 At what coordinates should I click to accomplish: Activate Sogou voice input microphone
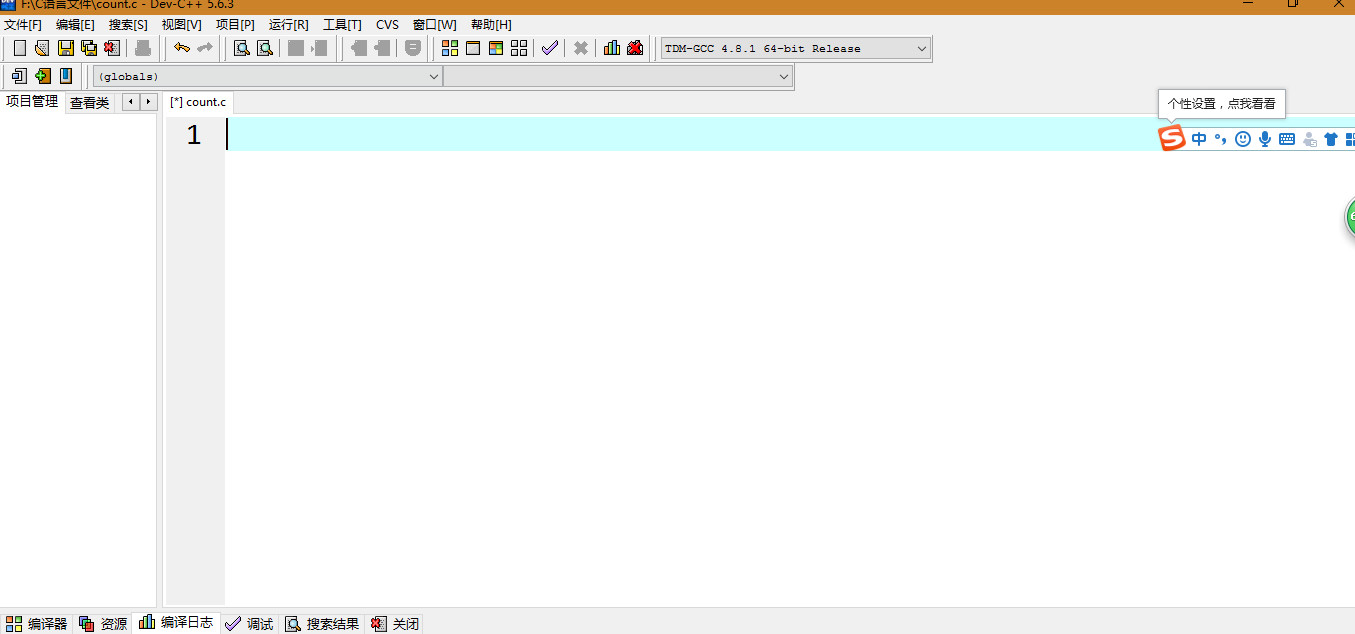[x=1265, y=139]
